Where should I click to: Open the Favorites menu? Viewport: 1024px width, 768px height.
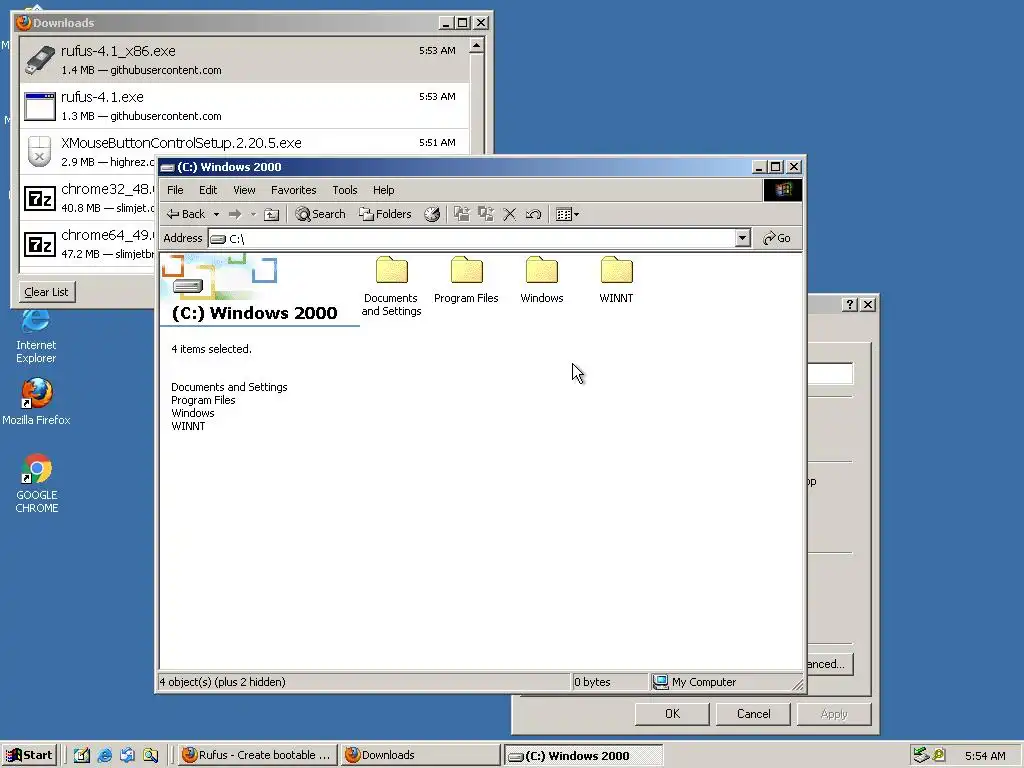[x=293, y=190]
